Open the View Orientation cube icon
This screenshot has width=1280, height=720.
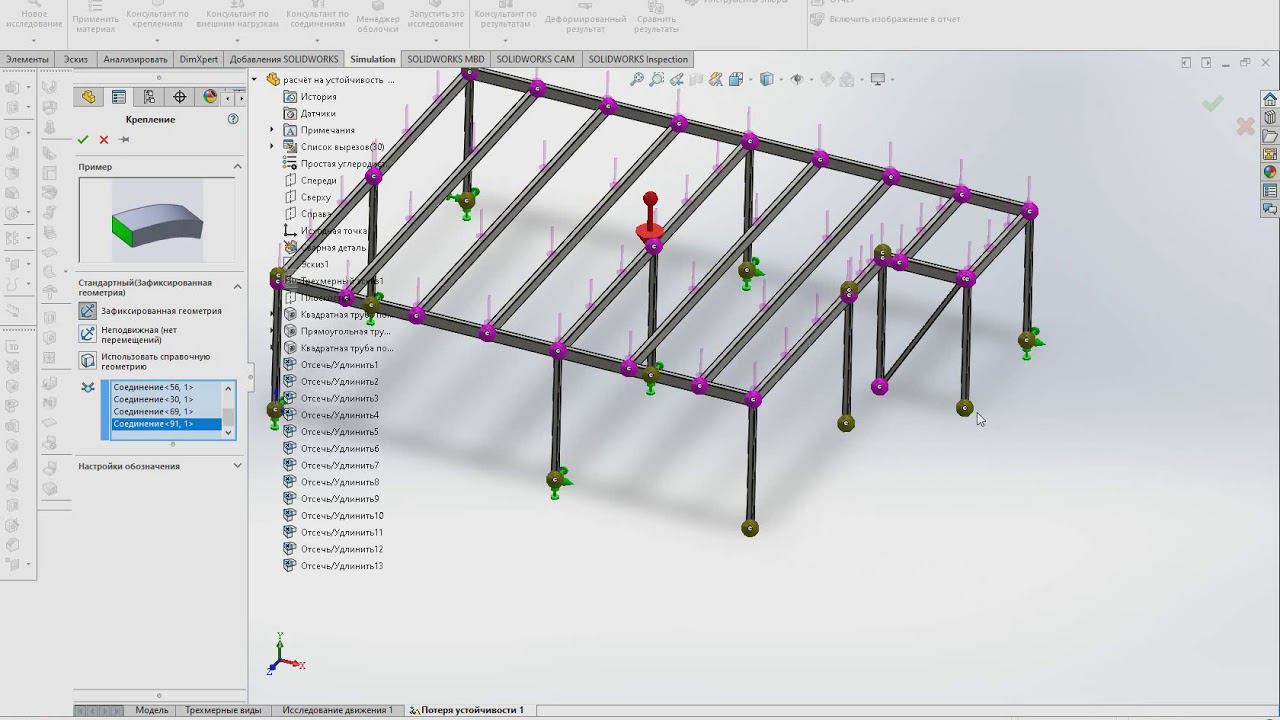click(735, 79)
